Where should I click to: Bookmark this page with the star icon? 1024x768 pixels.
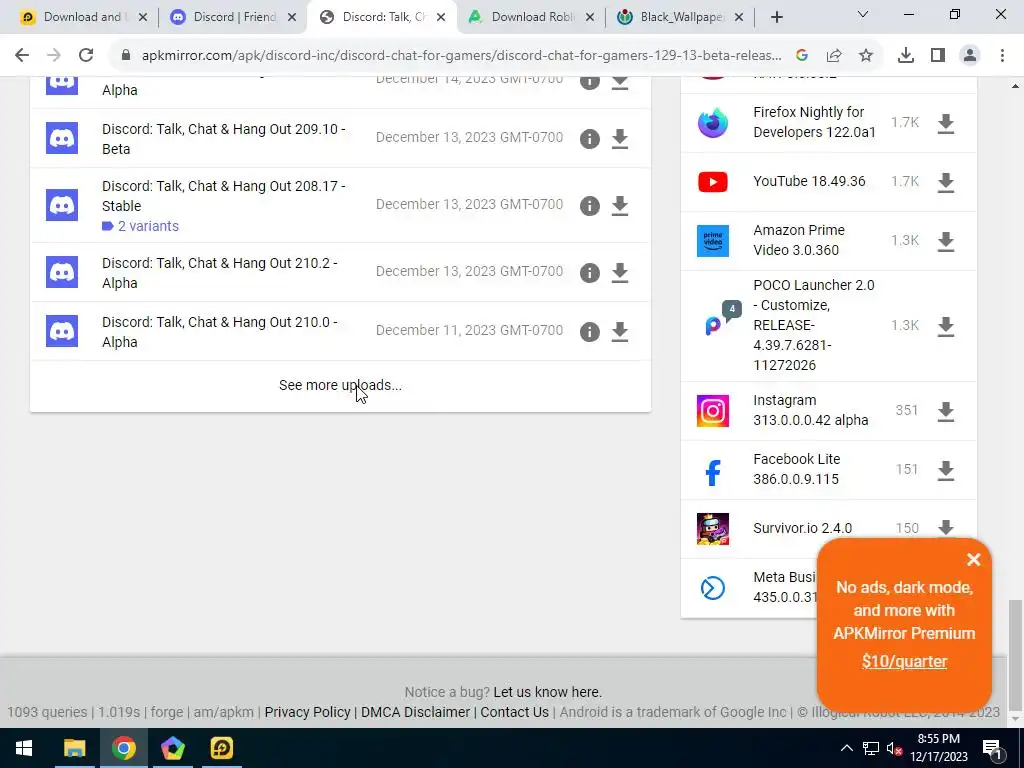[865, 56]
